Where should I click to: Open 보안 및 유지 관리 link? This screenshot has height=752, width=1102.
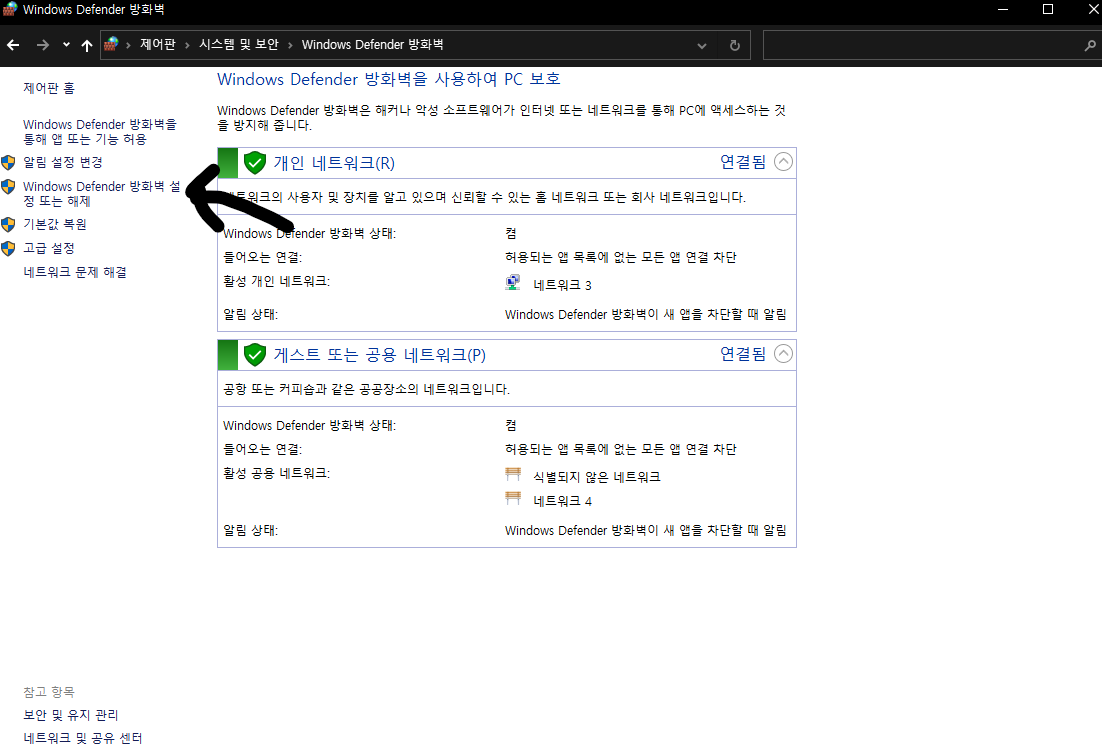[x=70, y=715]
